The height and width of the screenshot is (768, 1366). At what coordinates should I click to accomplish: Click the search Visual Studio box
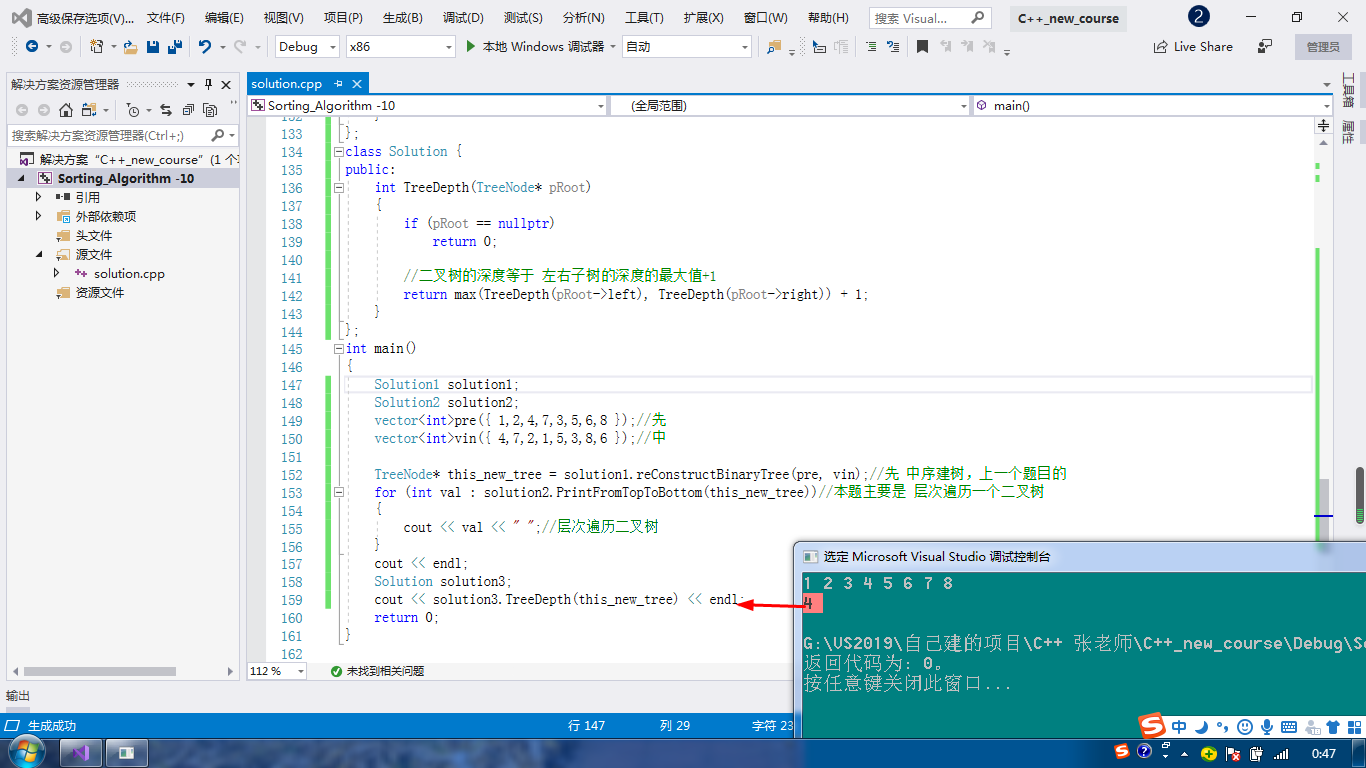pyautogui.click(x=930, y=18)
